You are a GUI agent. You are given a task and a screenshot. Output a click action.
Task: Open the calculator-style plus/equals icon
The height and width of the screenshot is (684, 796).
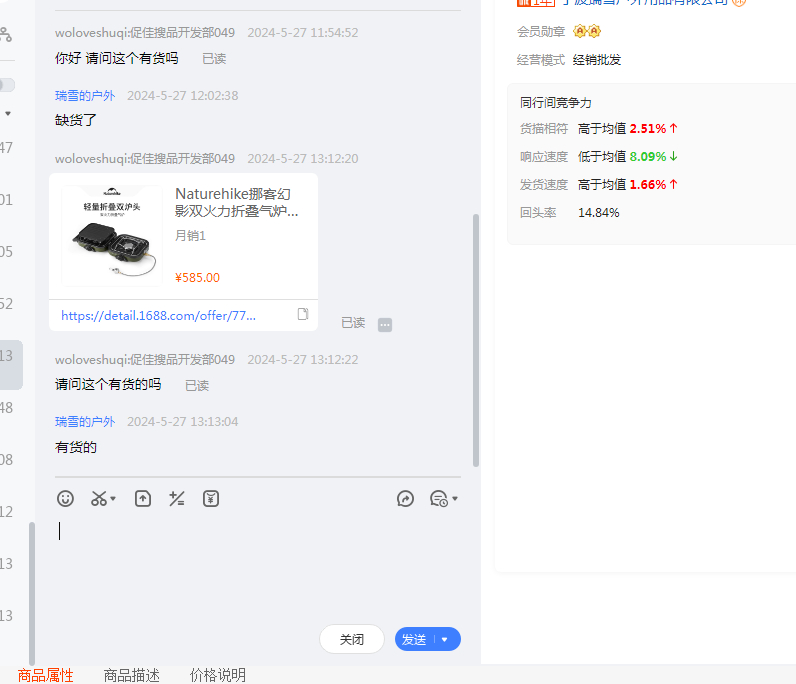(177, 498)
